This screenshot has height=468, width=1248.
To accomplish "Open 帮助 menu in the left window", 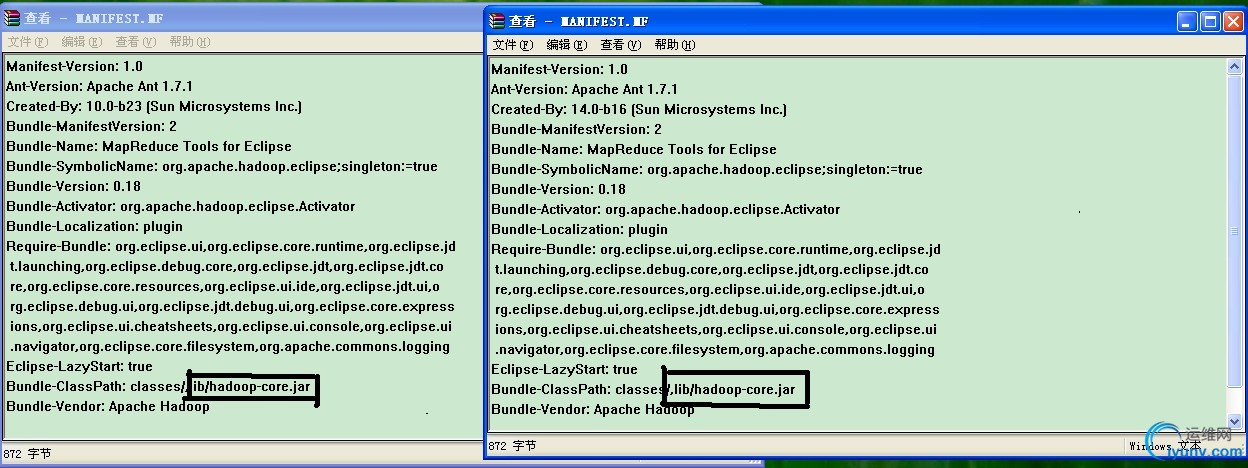I will (189, 42).
